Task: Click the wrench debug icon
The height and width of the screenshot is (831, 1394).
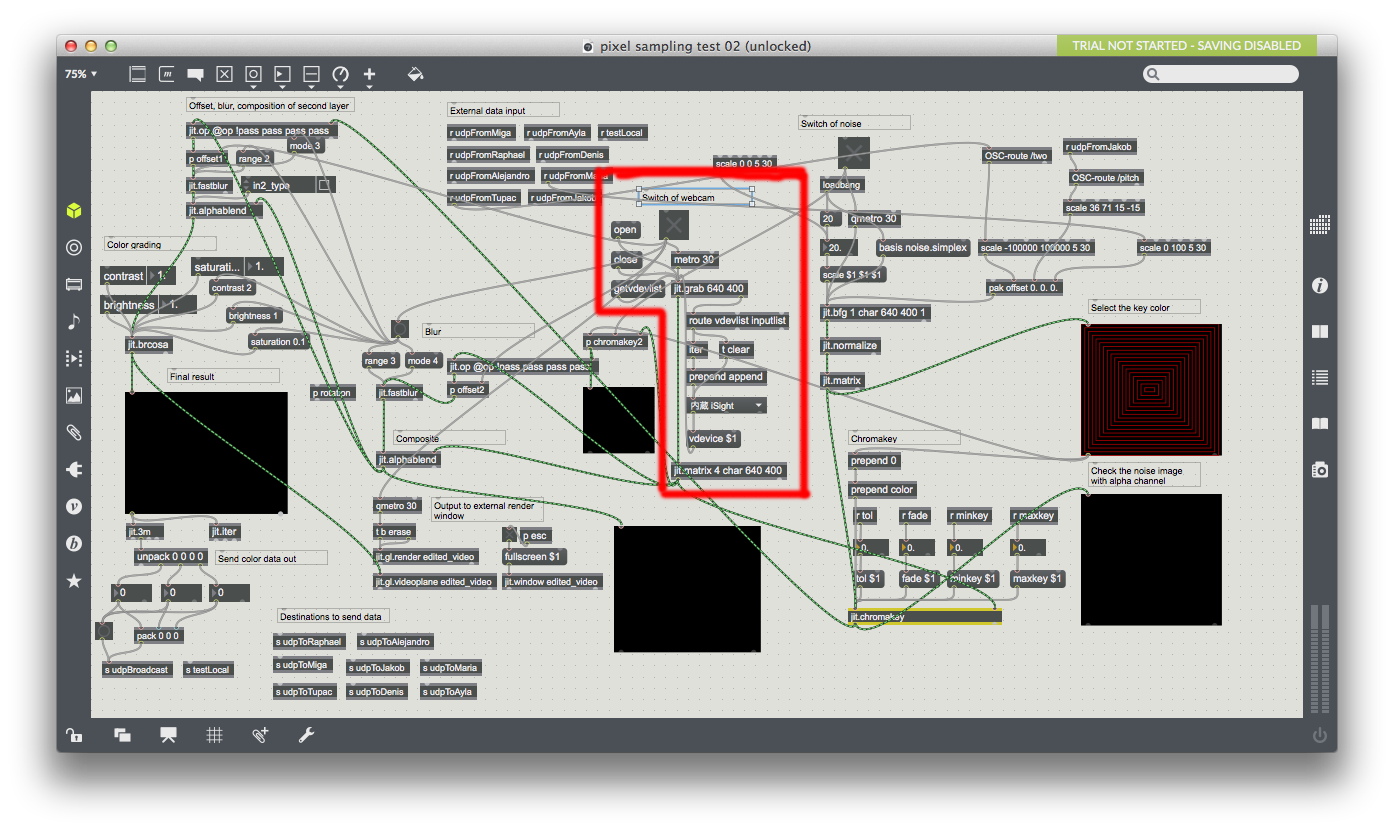Action: [307, 735]
